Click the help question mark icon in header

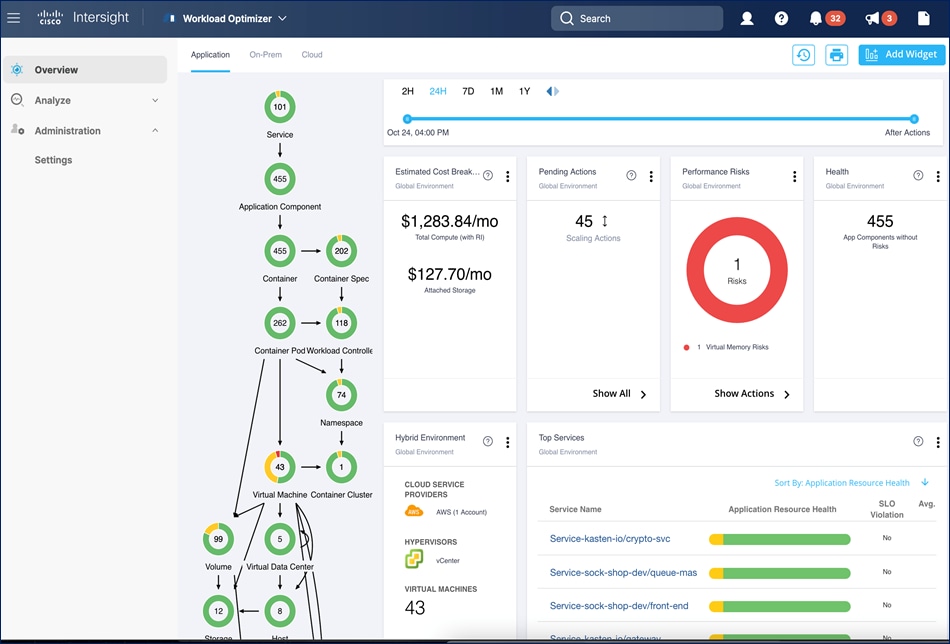coord(781,17)
